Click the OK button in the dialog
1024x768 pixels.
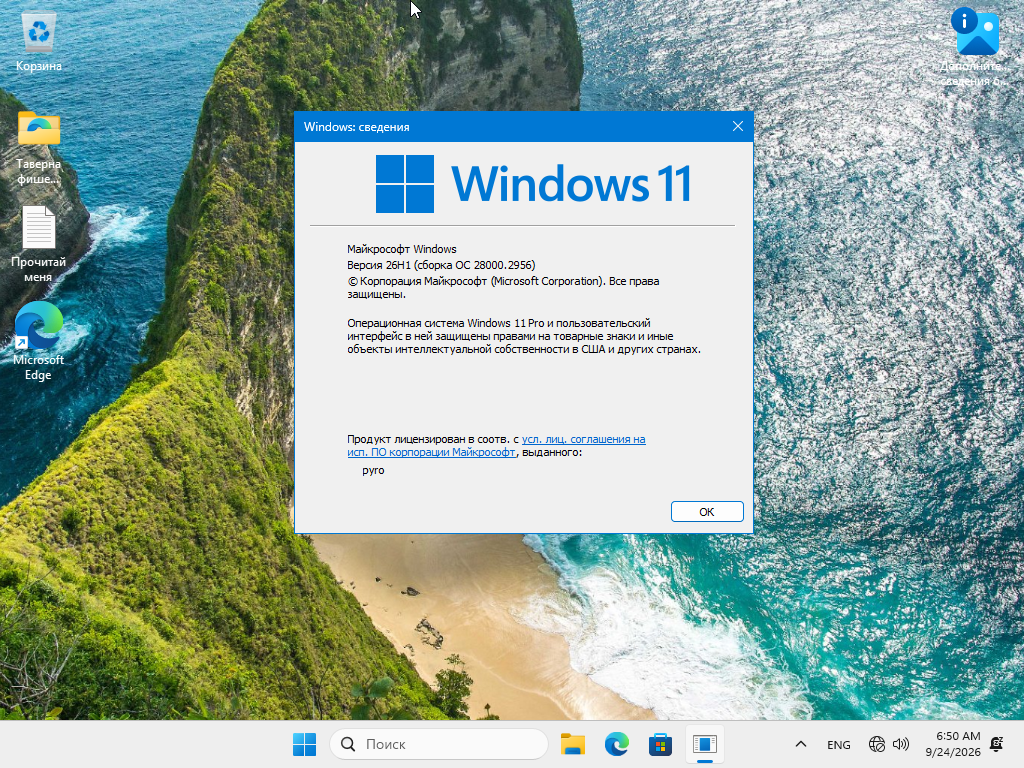[707, 512]
